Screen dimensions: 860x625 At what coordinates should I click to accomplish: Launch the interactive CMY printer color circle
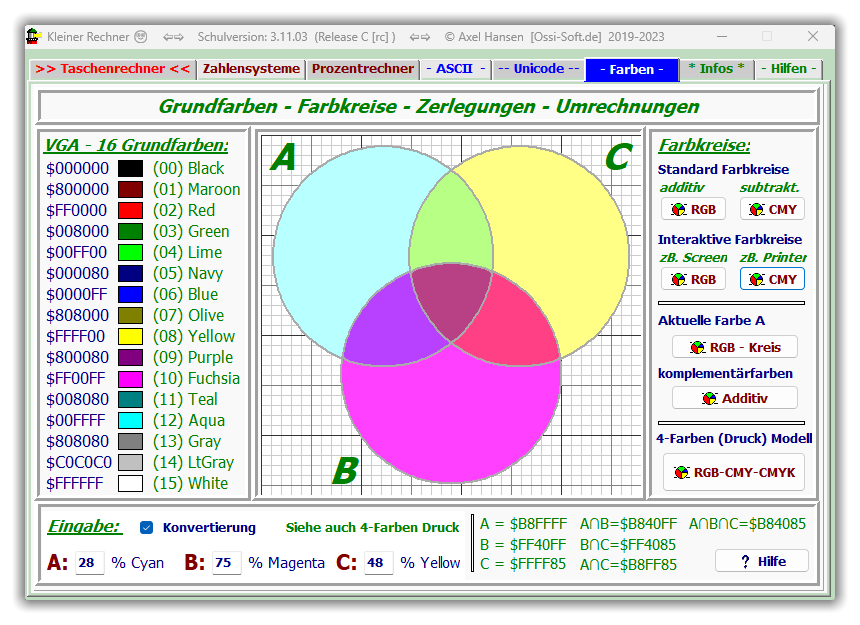click(x=772, y=279)
